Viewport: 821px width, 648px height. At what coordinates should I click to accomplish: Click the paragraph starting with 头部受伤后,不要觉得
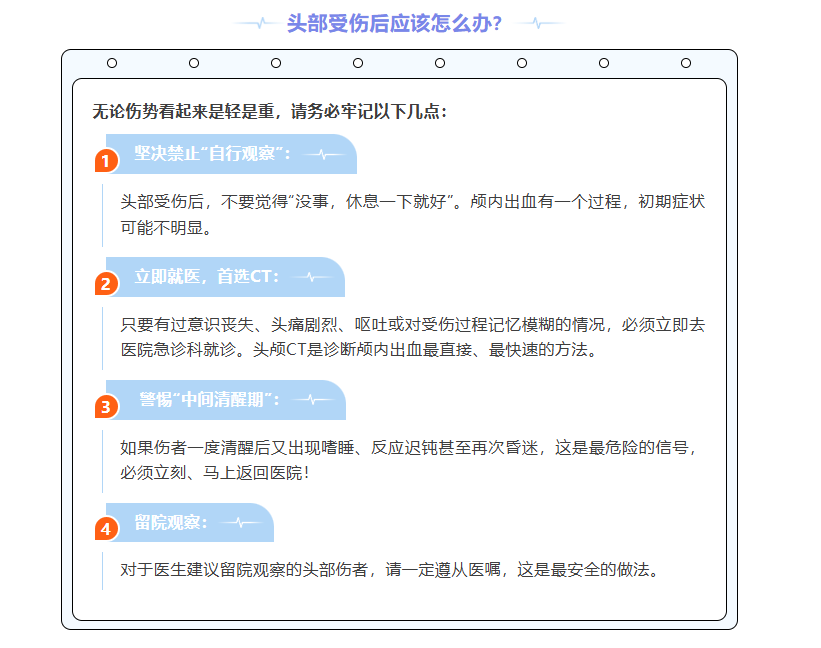[x=412, y=214]
